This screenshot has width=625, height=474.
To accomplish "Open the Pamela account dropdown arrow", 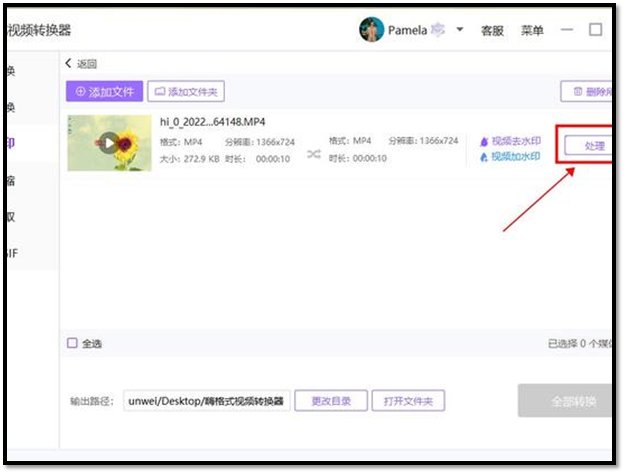I will 460,29.
